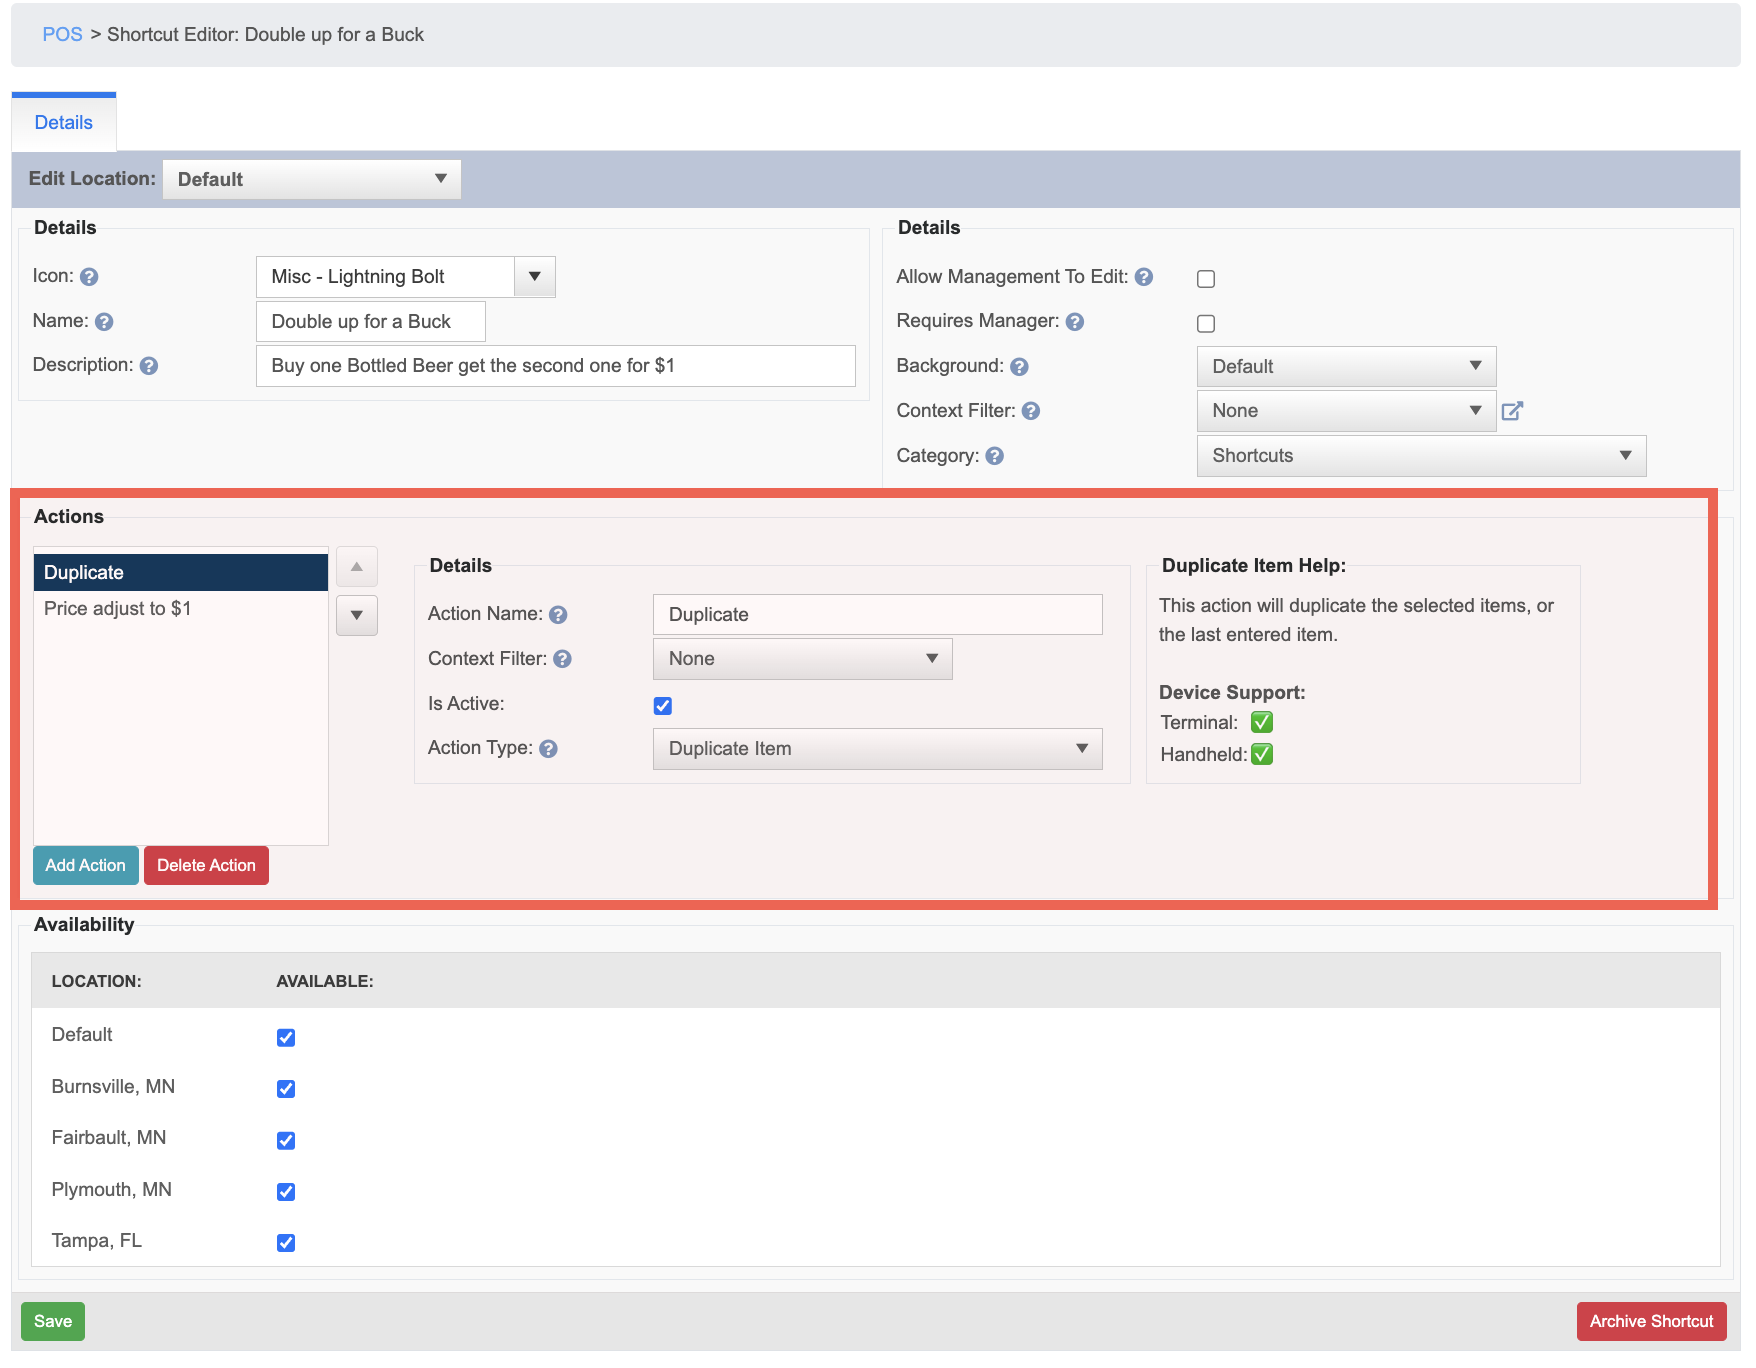Move selected action down with arrow button
Image resolution: width=1756 pixels, height=1368 pixels.
[x=357, y=616]
